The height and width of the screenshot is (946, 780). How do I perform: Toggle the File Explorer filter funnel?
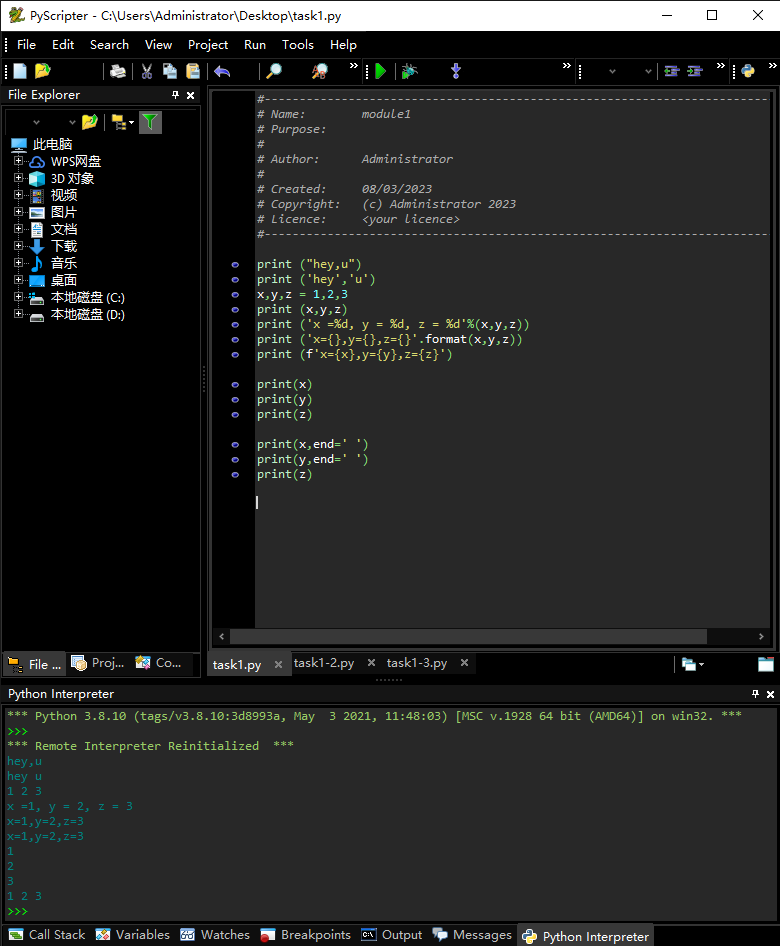pos(150,122)
